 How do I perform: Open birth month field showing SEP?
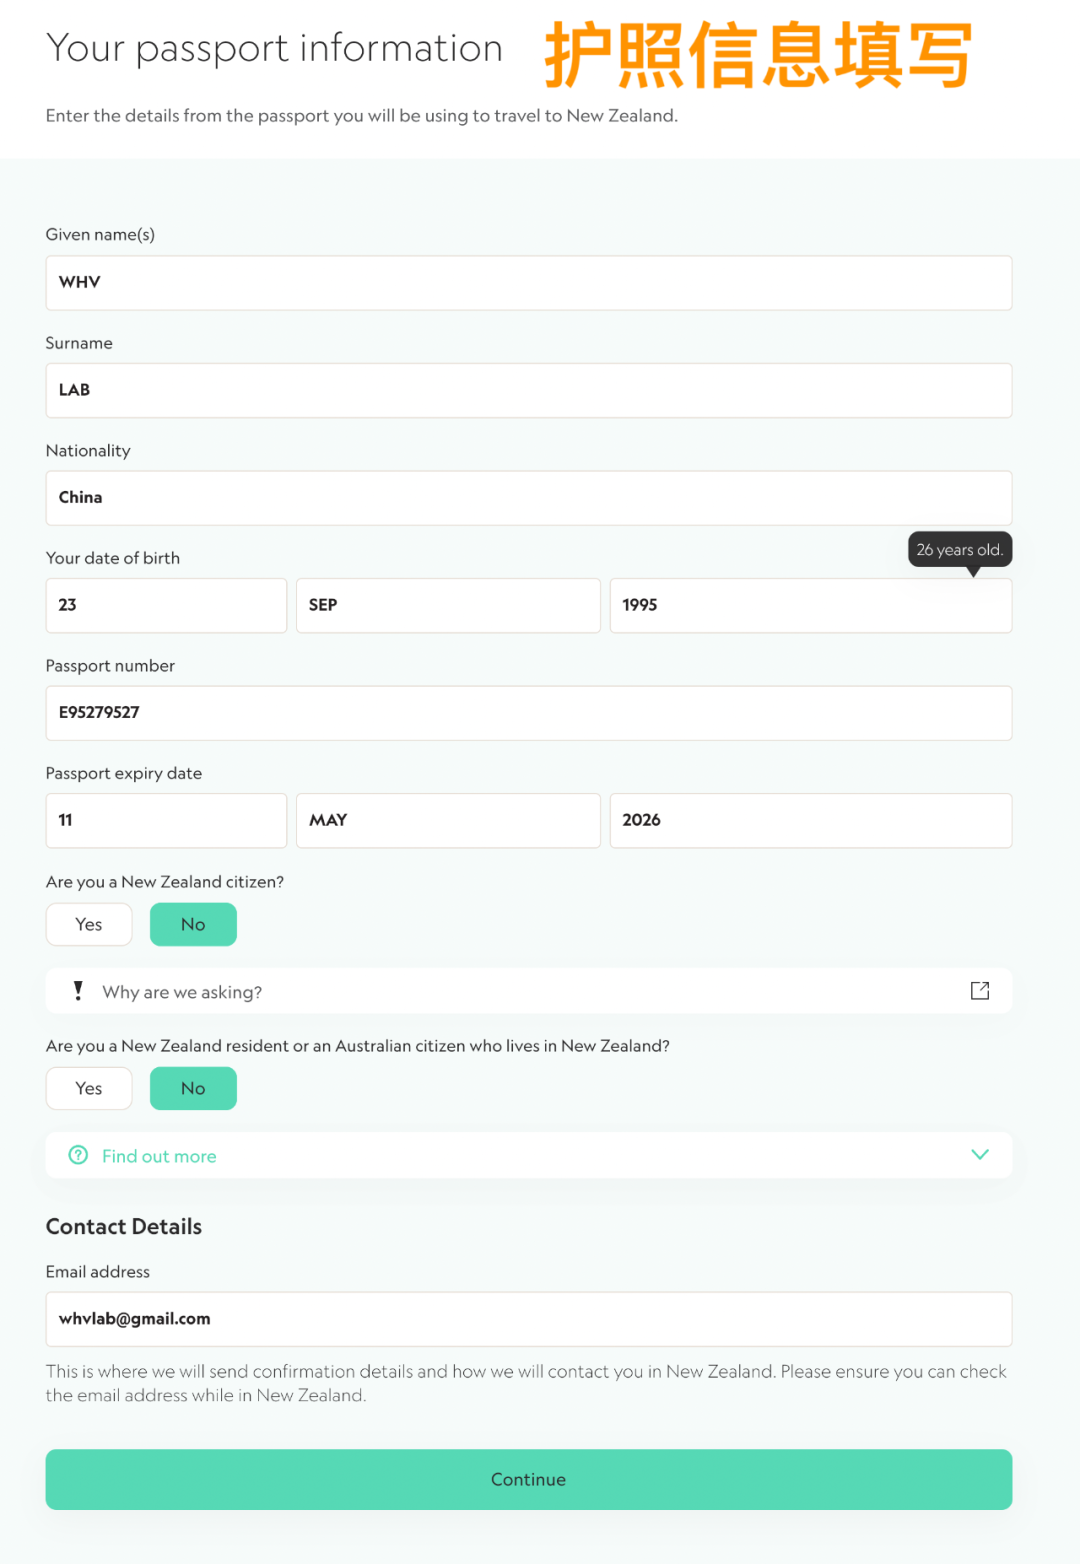[448, 606]
